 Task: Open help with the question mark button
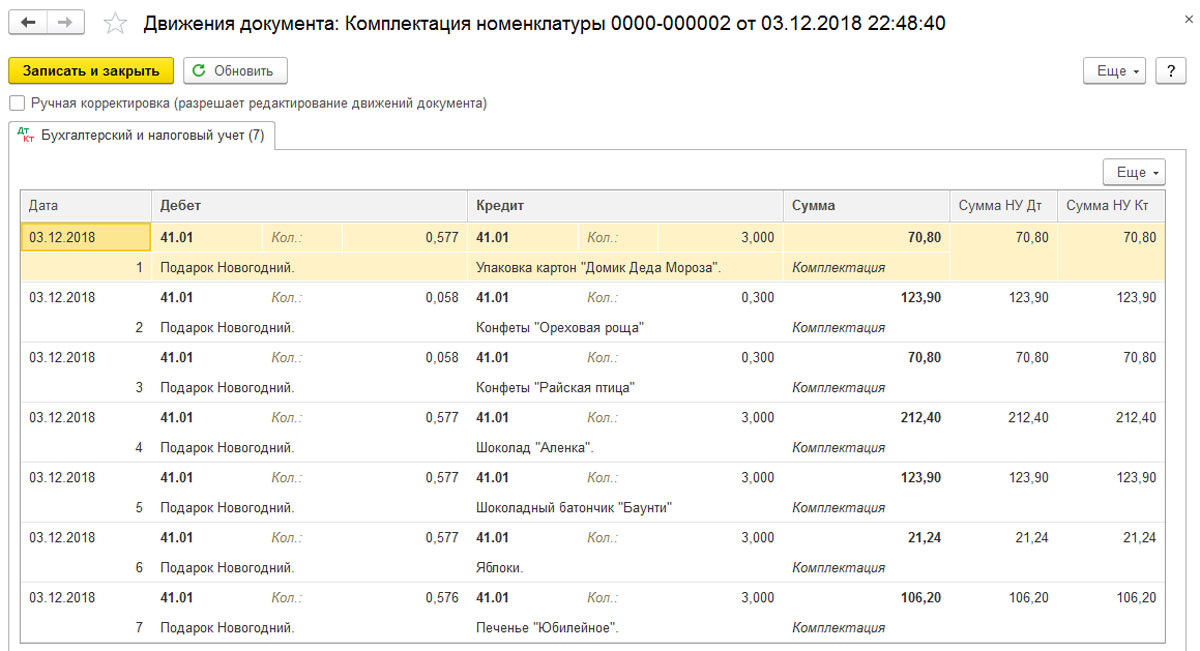[1170, 71]
